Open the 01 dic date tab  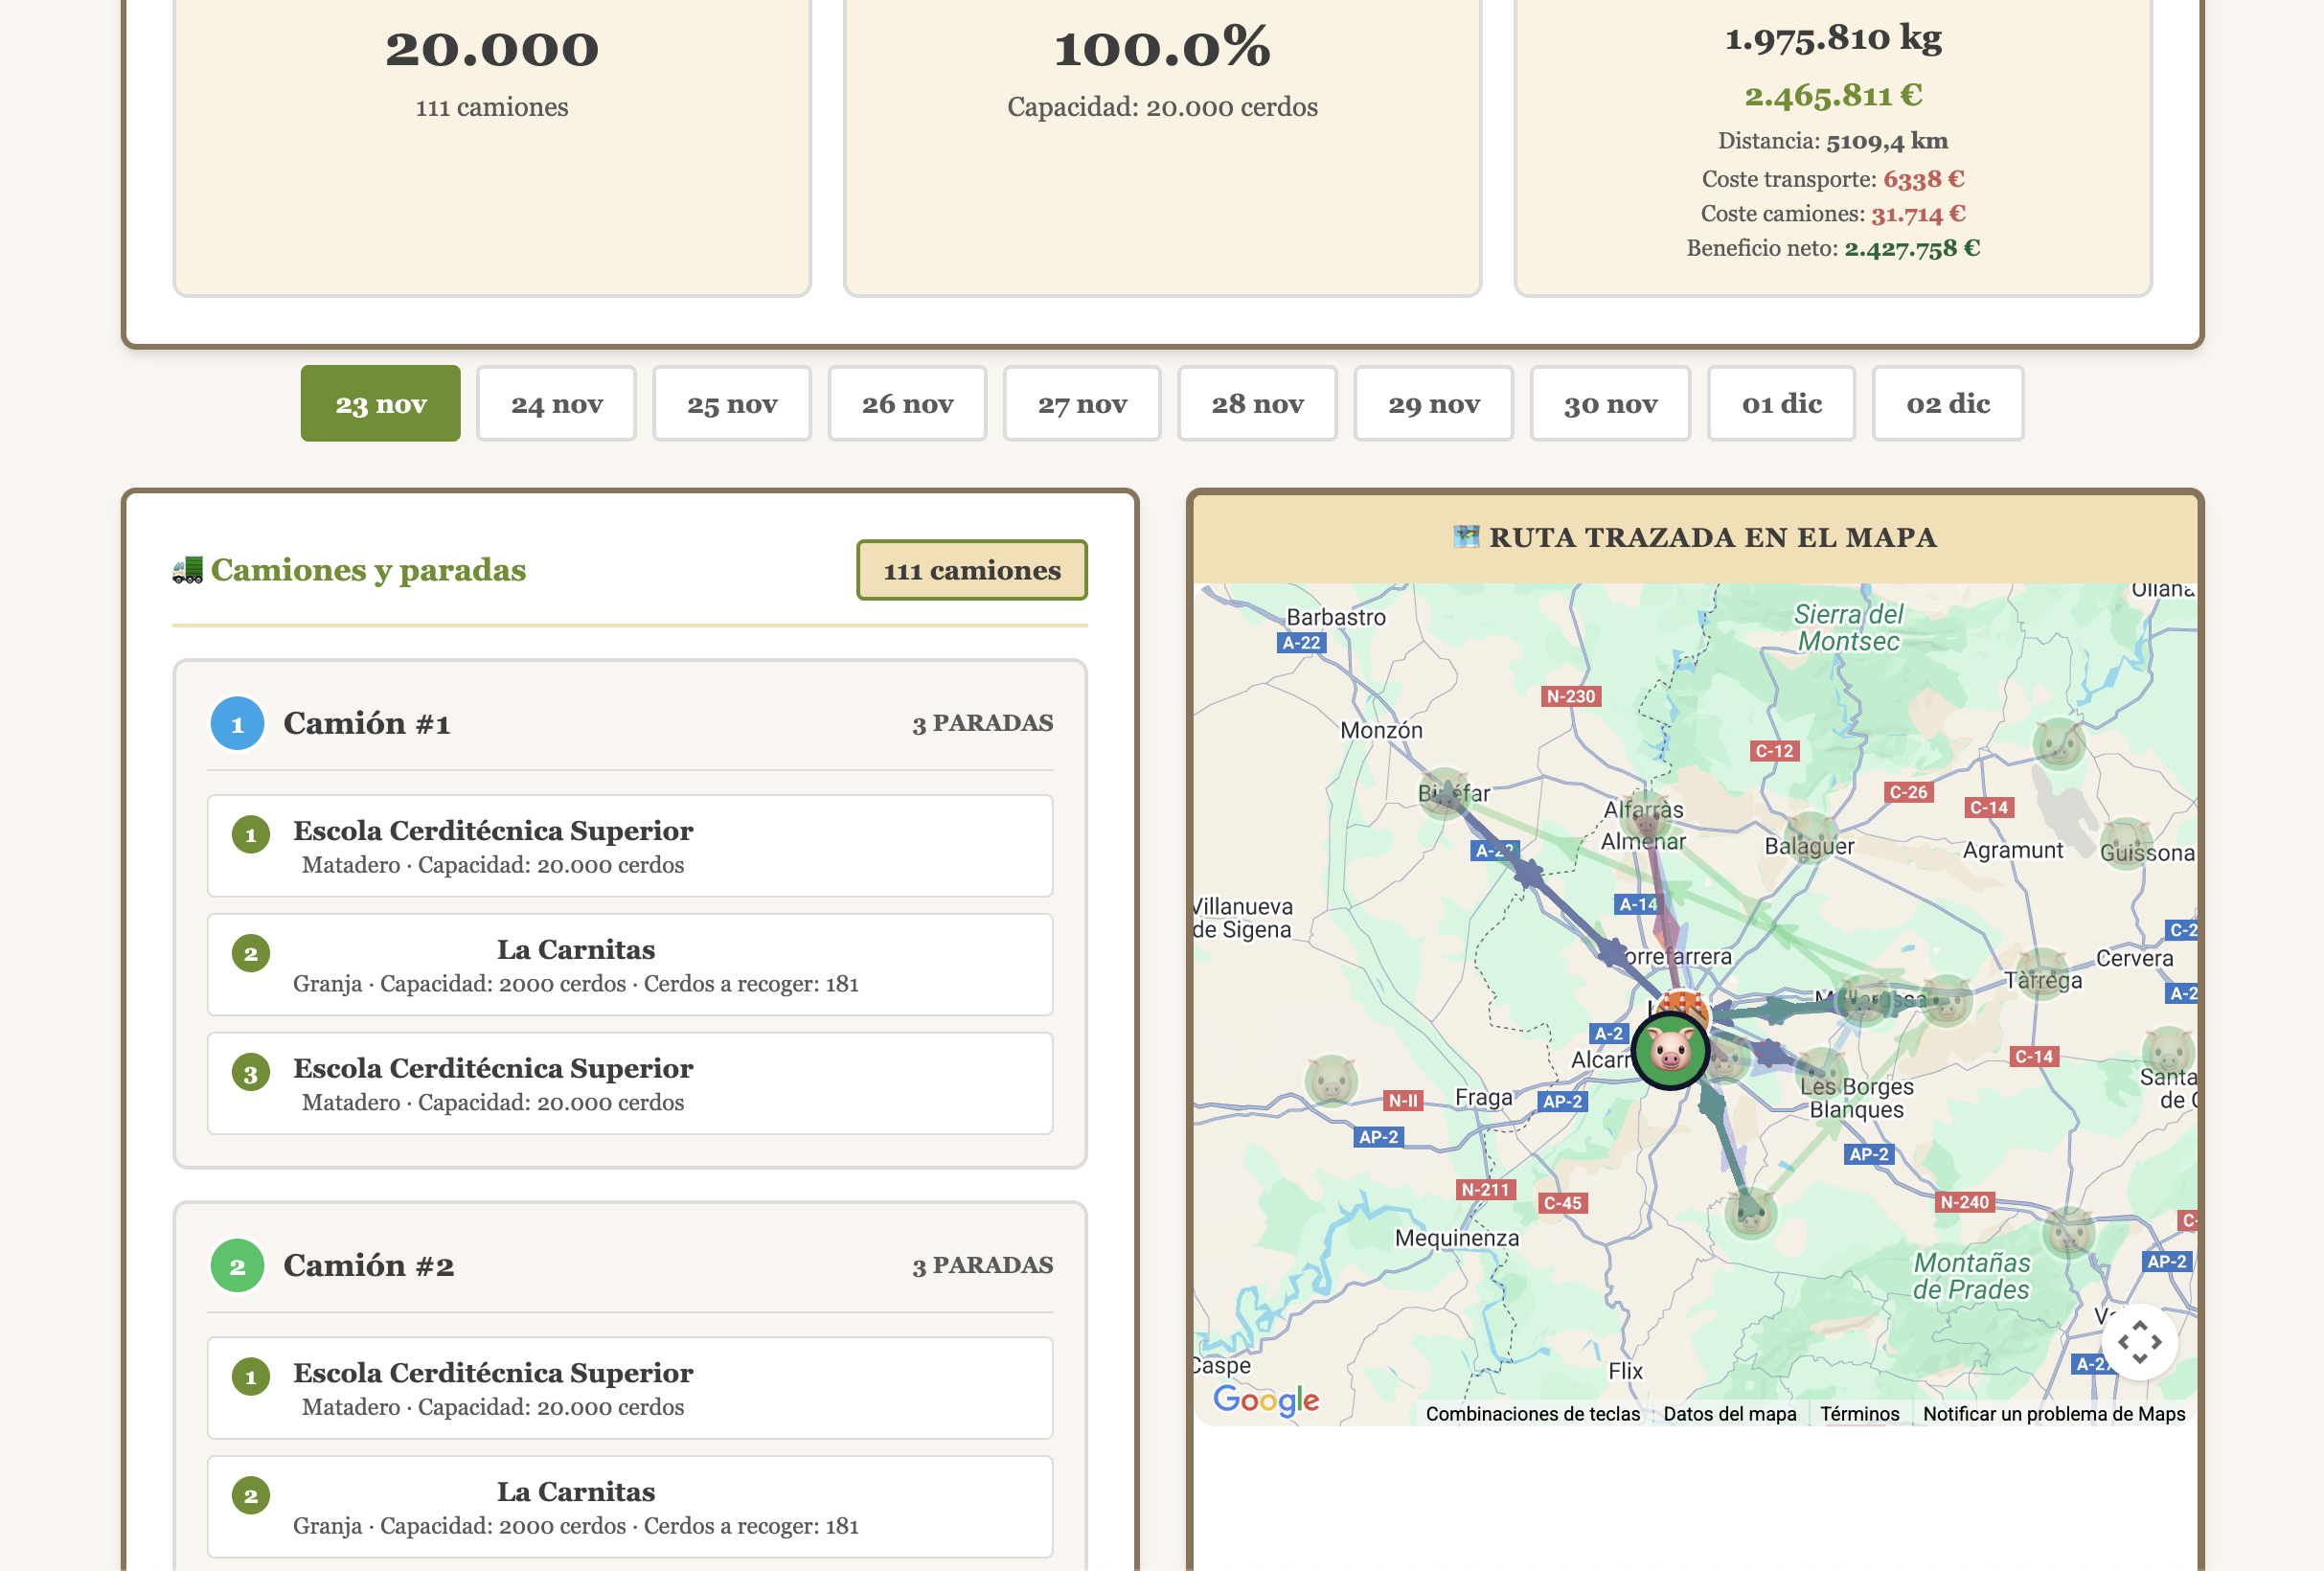(x=1781, y=404)
